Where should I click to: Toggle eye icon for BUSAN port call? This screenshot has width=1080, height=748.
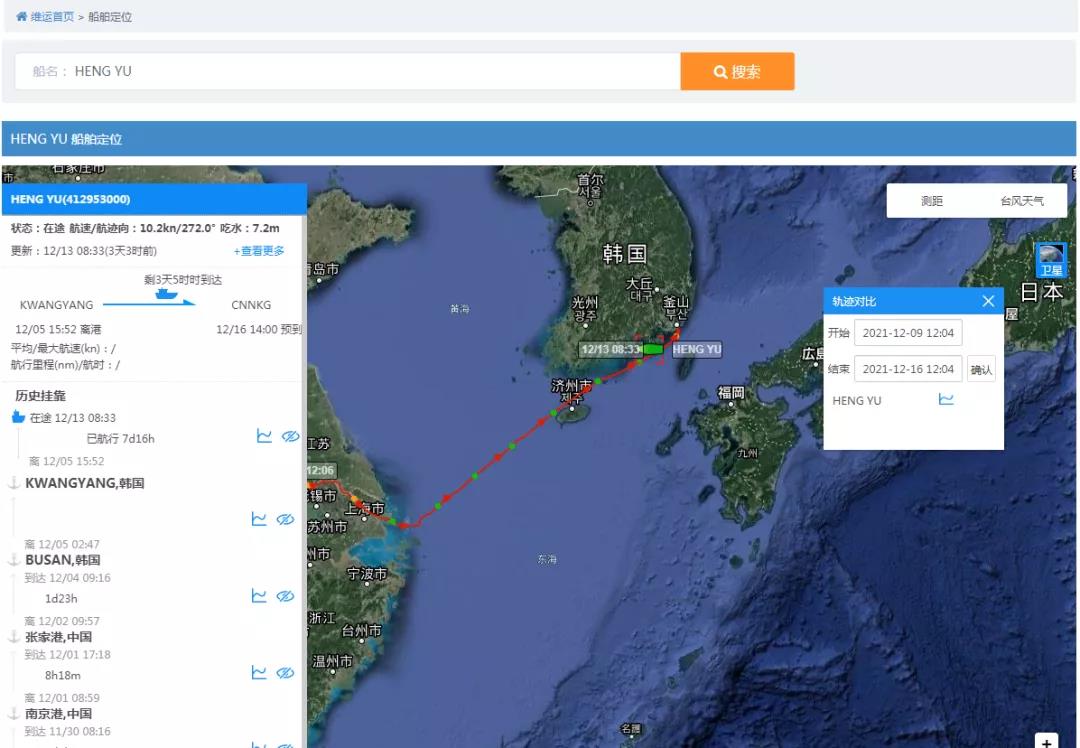click(x=285, y=596)
